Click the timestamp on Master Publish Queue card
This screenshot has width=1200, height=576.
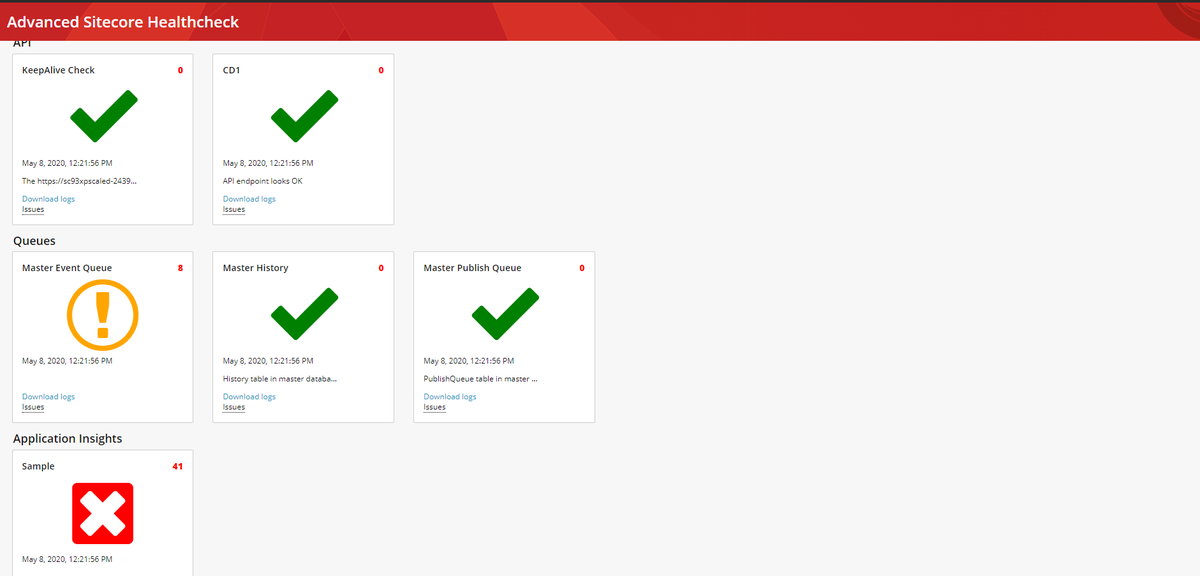[469, 361]
